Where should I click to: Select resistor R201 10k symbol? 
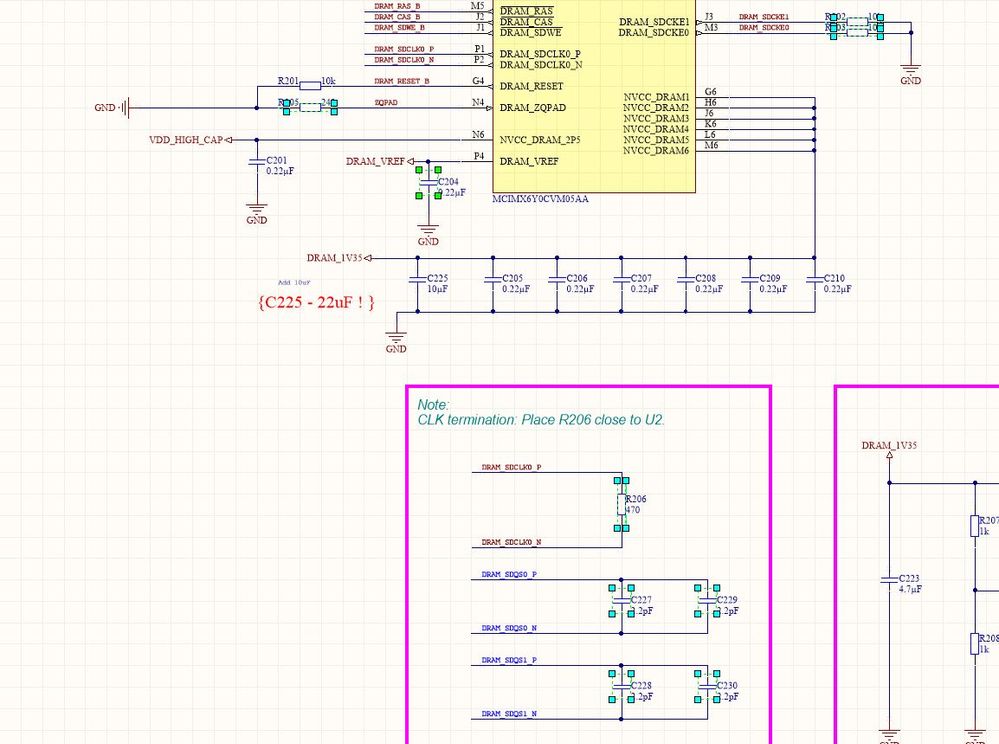click(x=310, y=86)
